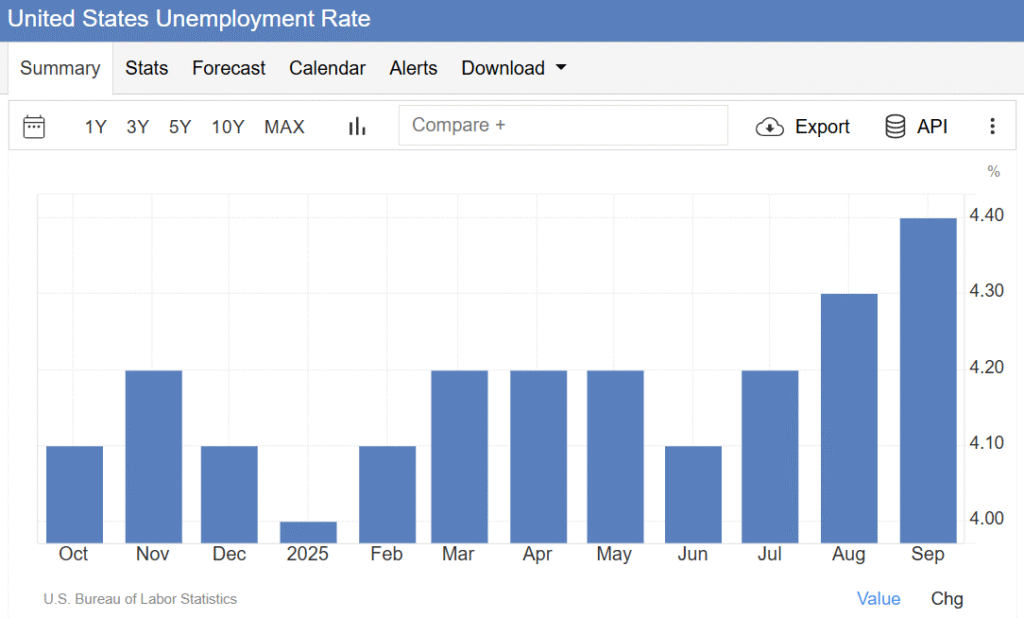Click the Export cloud download icon
Viewport: 1024px width, 618px height.
pos(769,126)
